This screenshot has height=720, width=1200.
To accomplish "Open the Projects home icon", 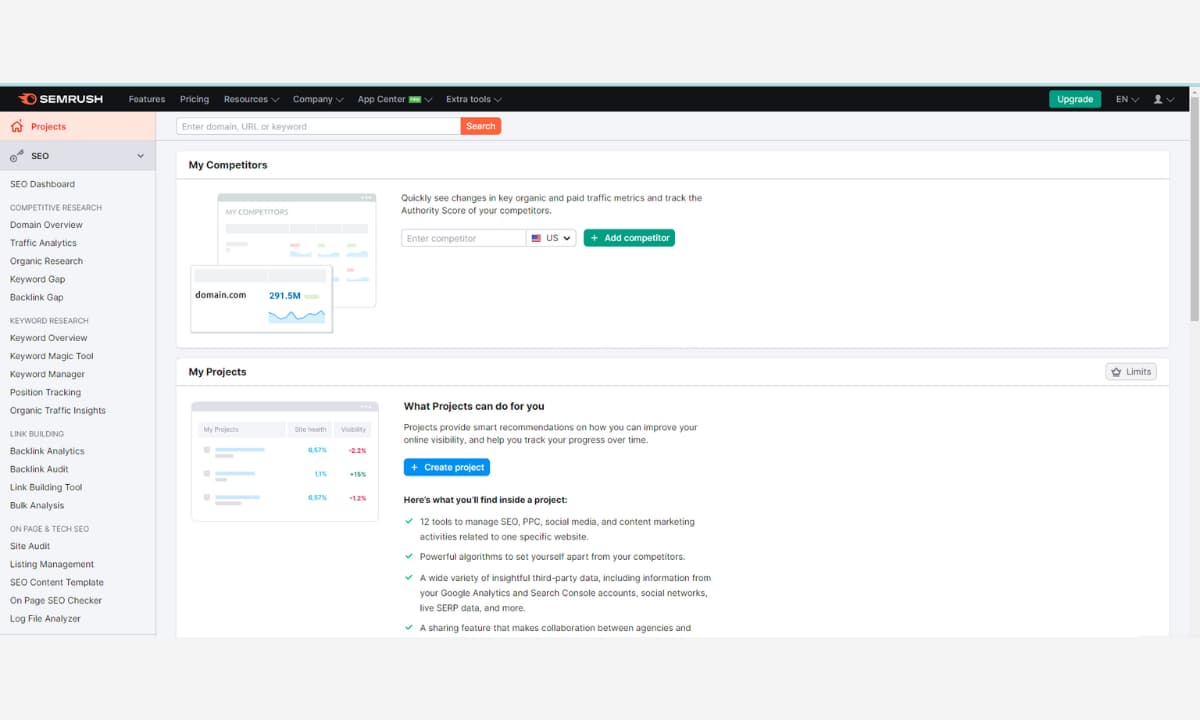I will tap(16, 126).
